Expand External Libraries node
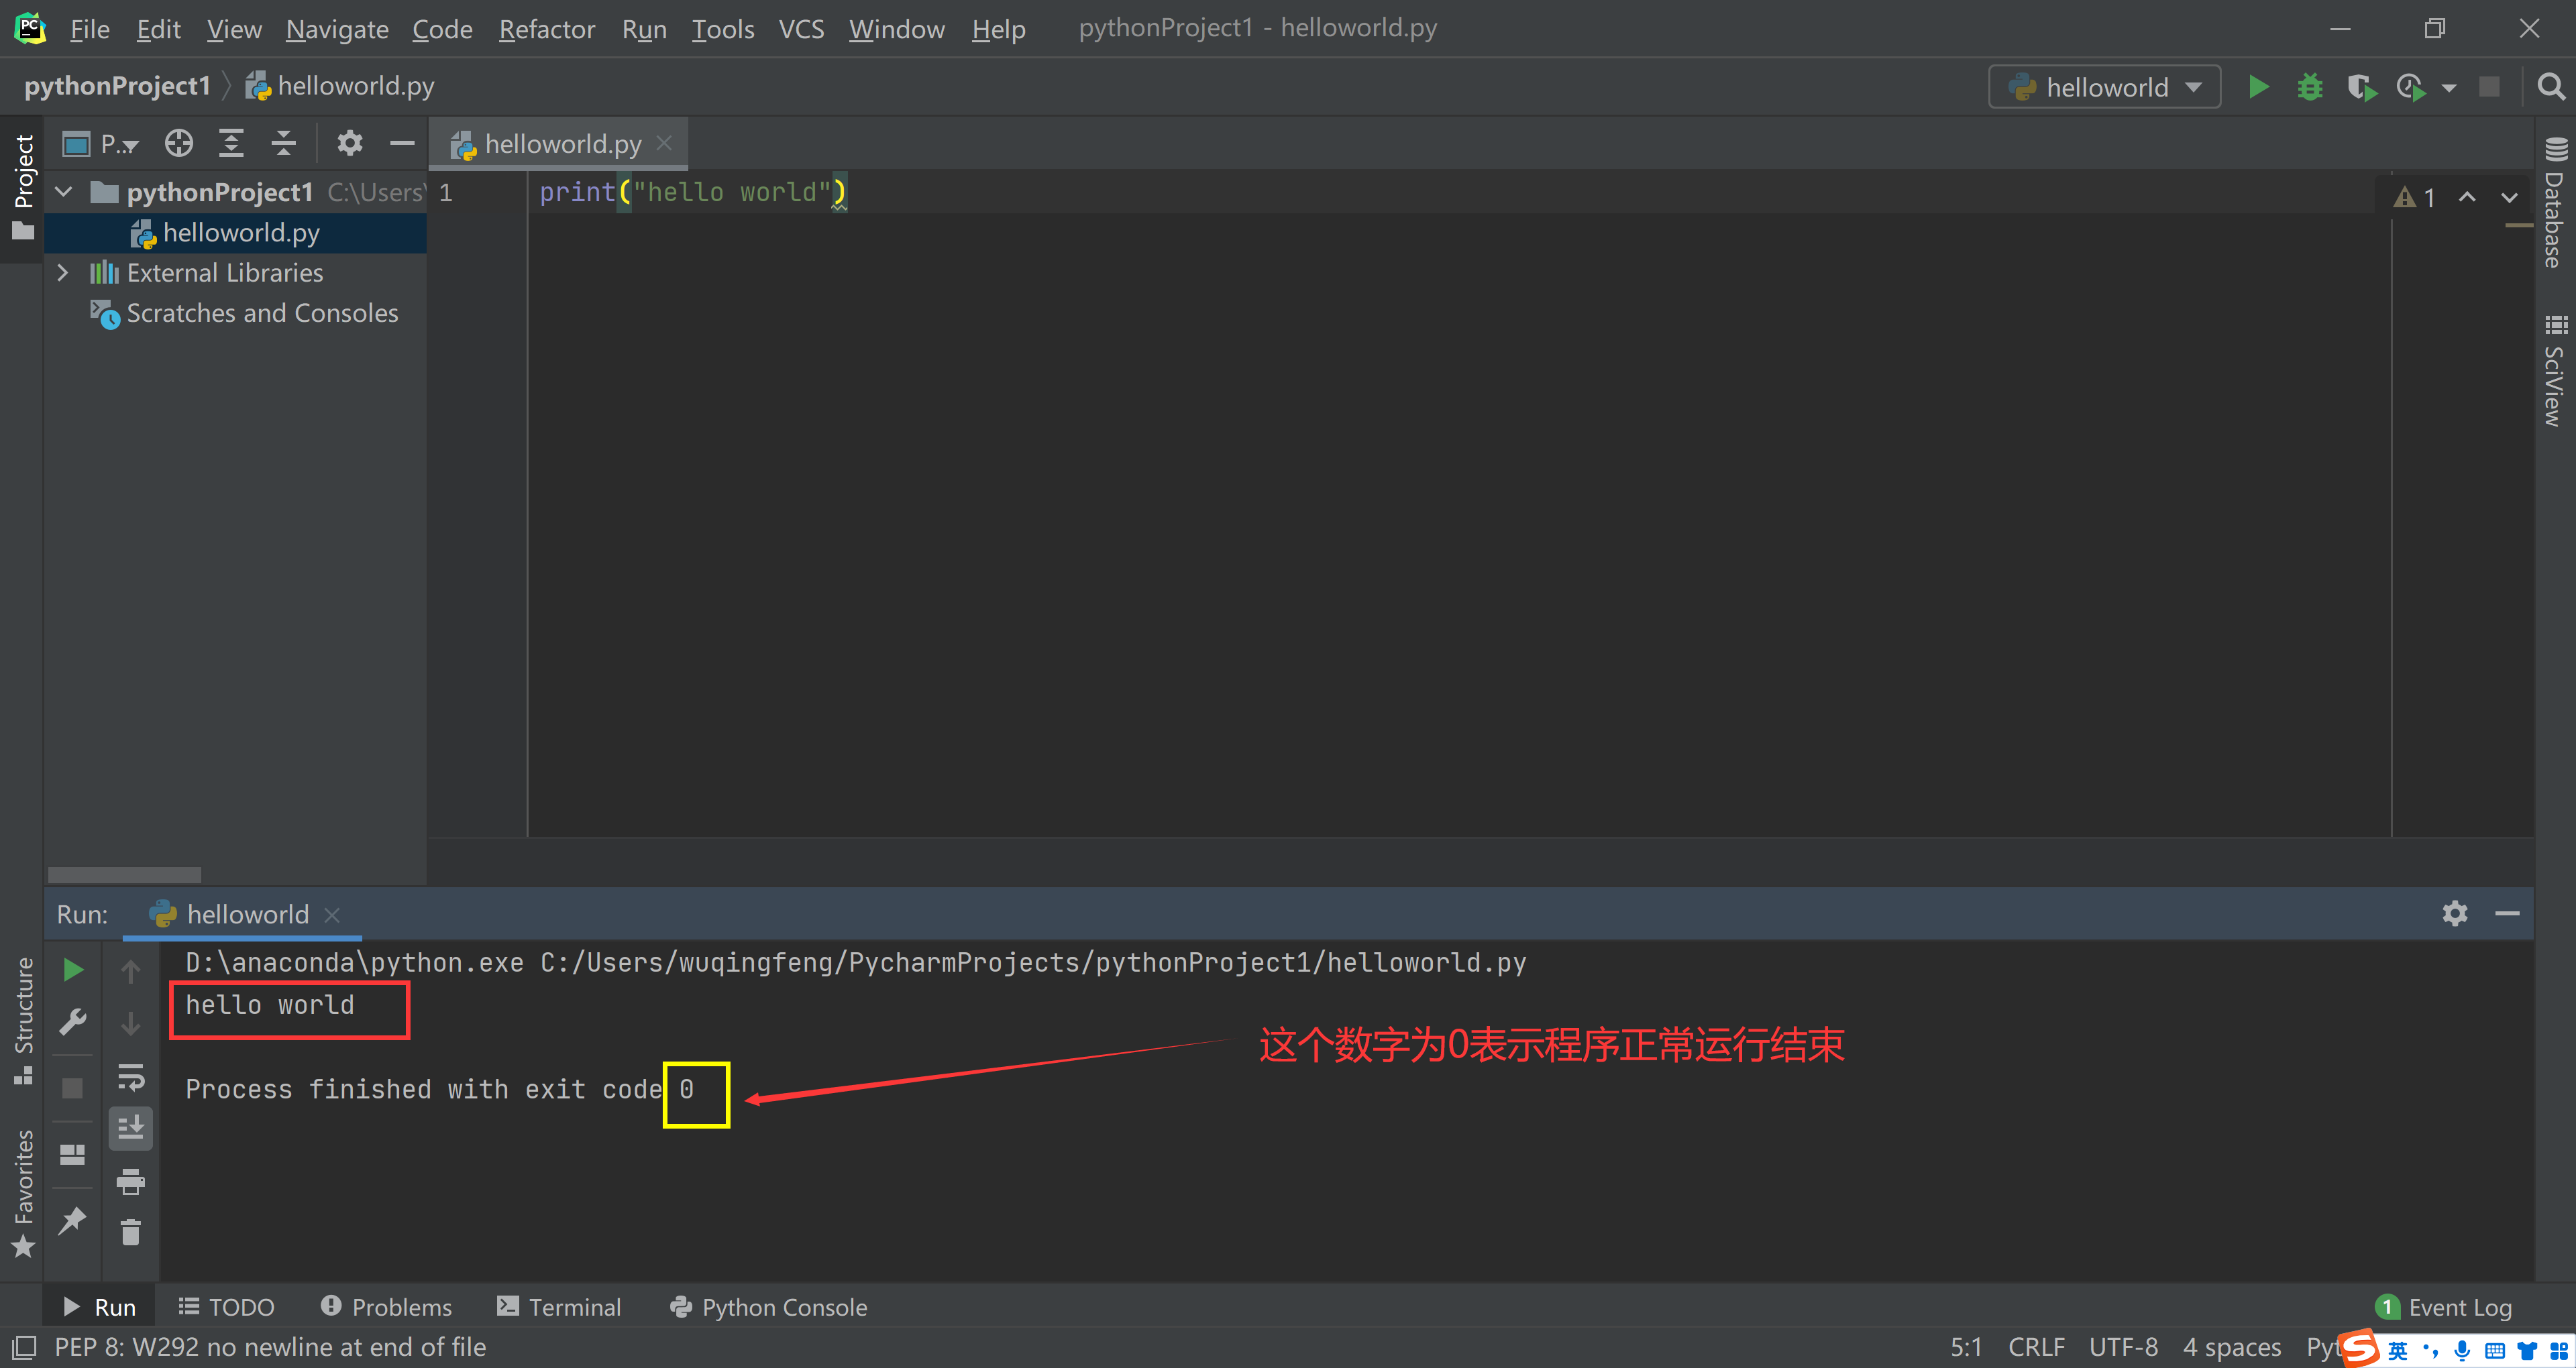Screen dimensions: 2576x1368 62,272
